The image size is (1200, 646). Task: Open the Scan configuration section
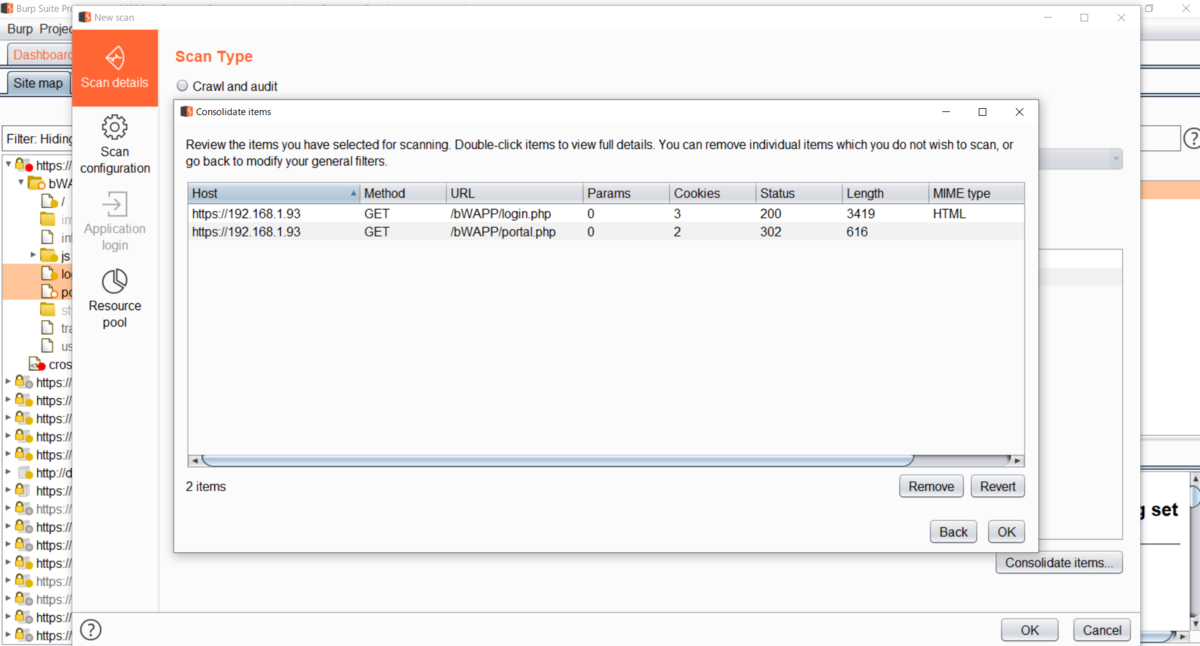tap(115, 145)
